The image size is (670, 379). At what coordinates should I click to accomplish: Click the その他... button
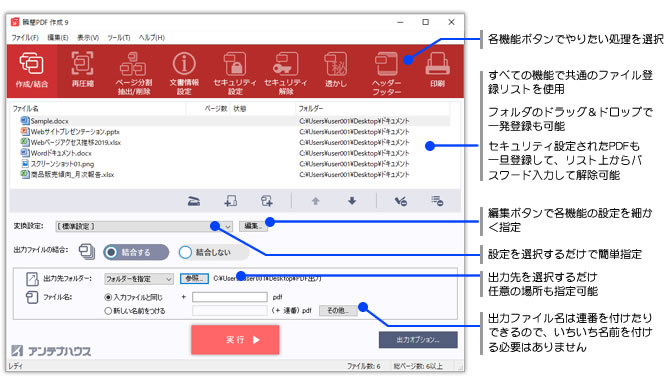tap(338, 311)
